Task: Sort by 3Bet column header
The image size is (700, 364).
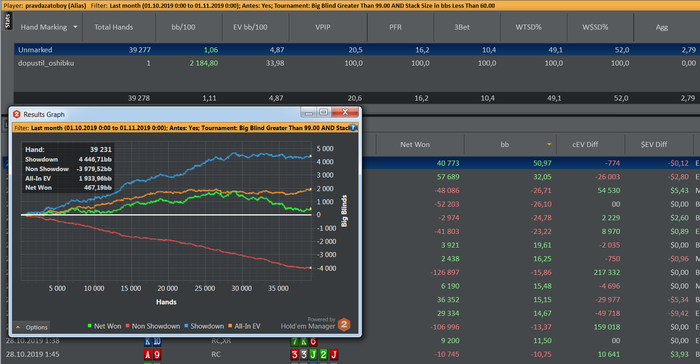Action: pos(462,27)
